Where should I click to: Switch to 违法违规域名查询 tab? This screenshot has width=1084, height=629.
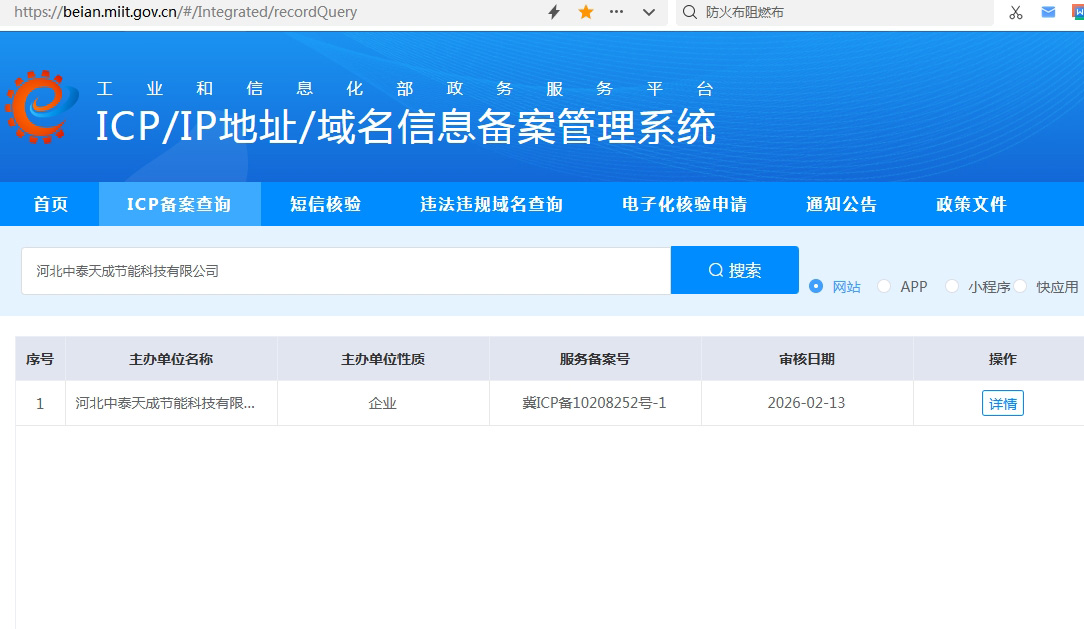[491, 204]
